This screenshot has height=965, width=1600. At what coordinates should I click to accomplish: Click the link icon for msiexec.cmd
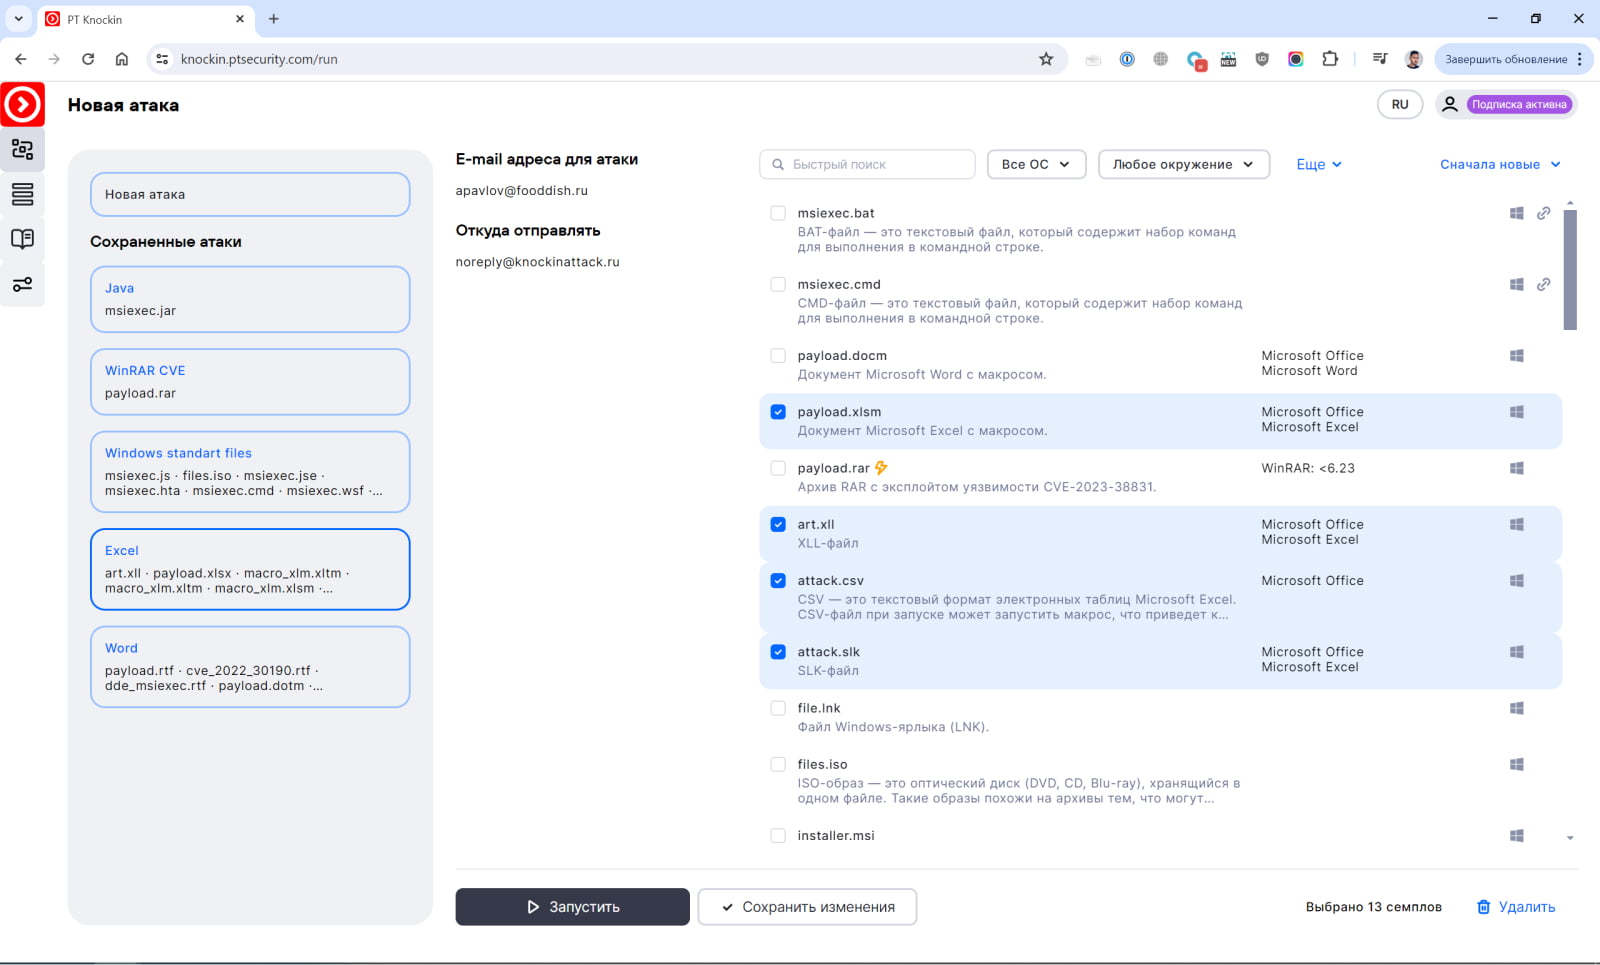(x=1544, y=284)
